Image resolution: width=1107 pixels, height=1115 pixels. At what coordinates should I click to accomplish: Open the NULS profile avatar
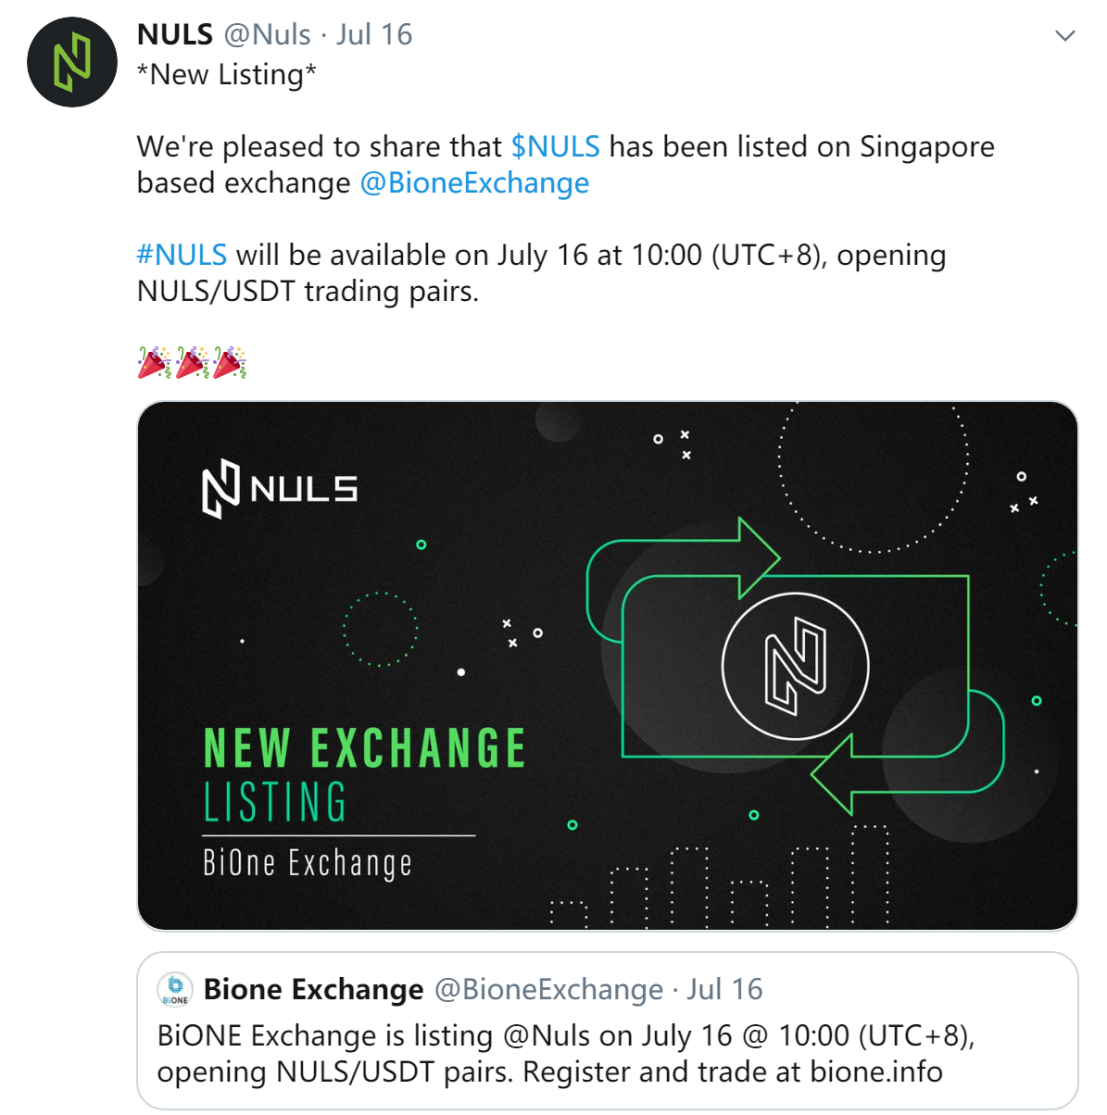(72, 63)
